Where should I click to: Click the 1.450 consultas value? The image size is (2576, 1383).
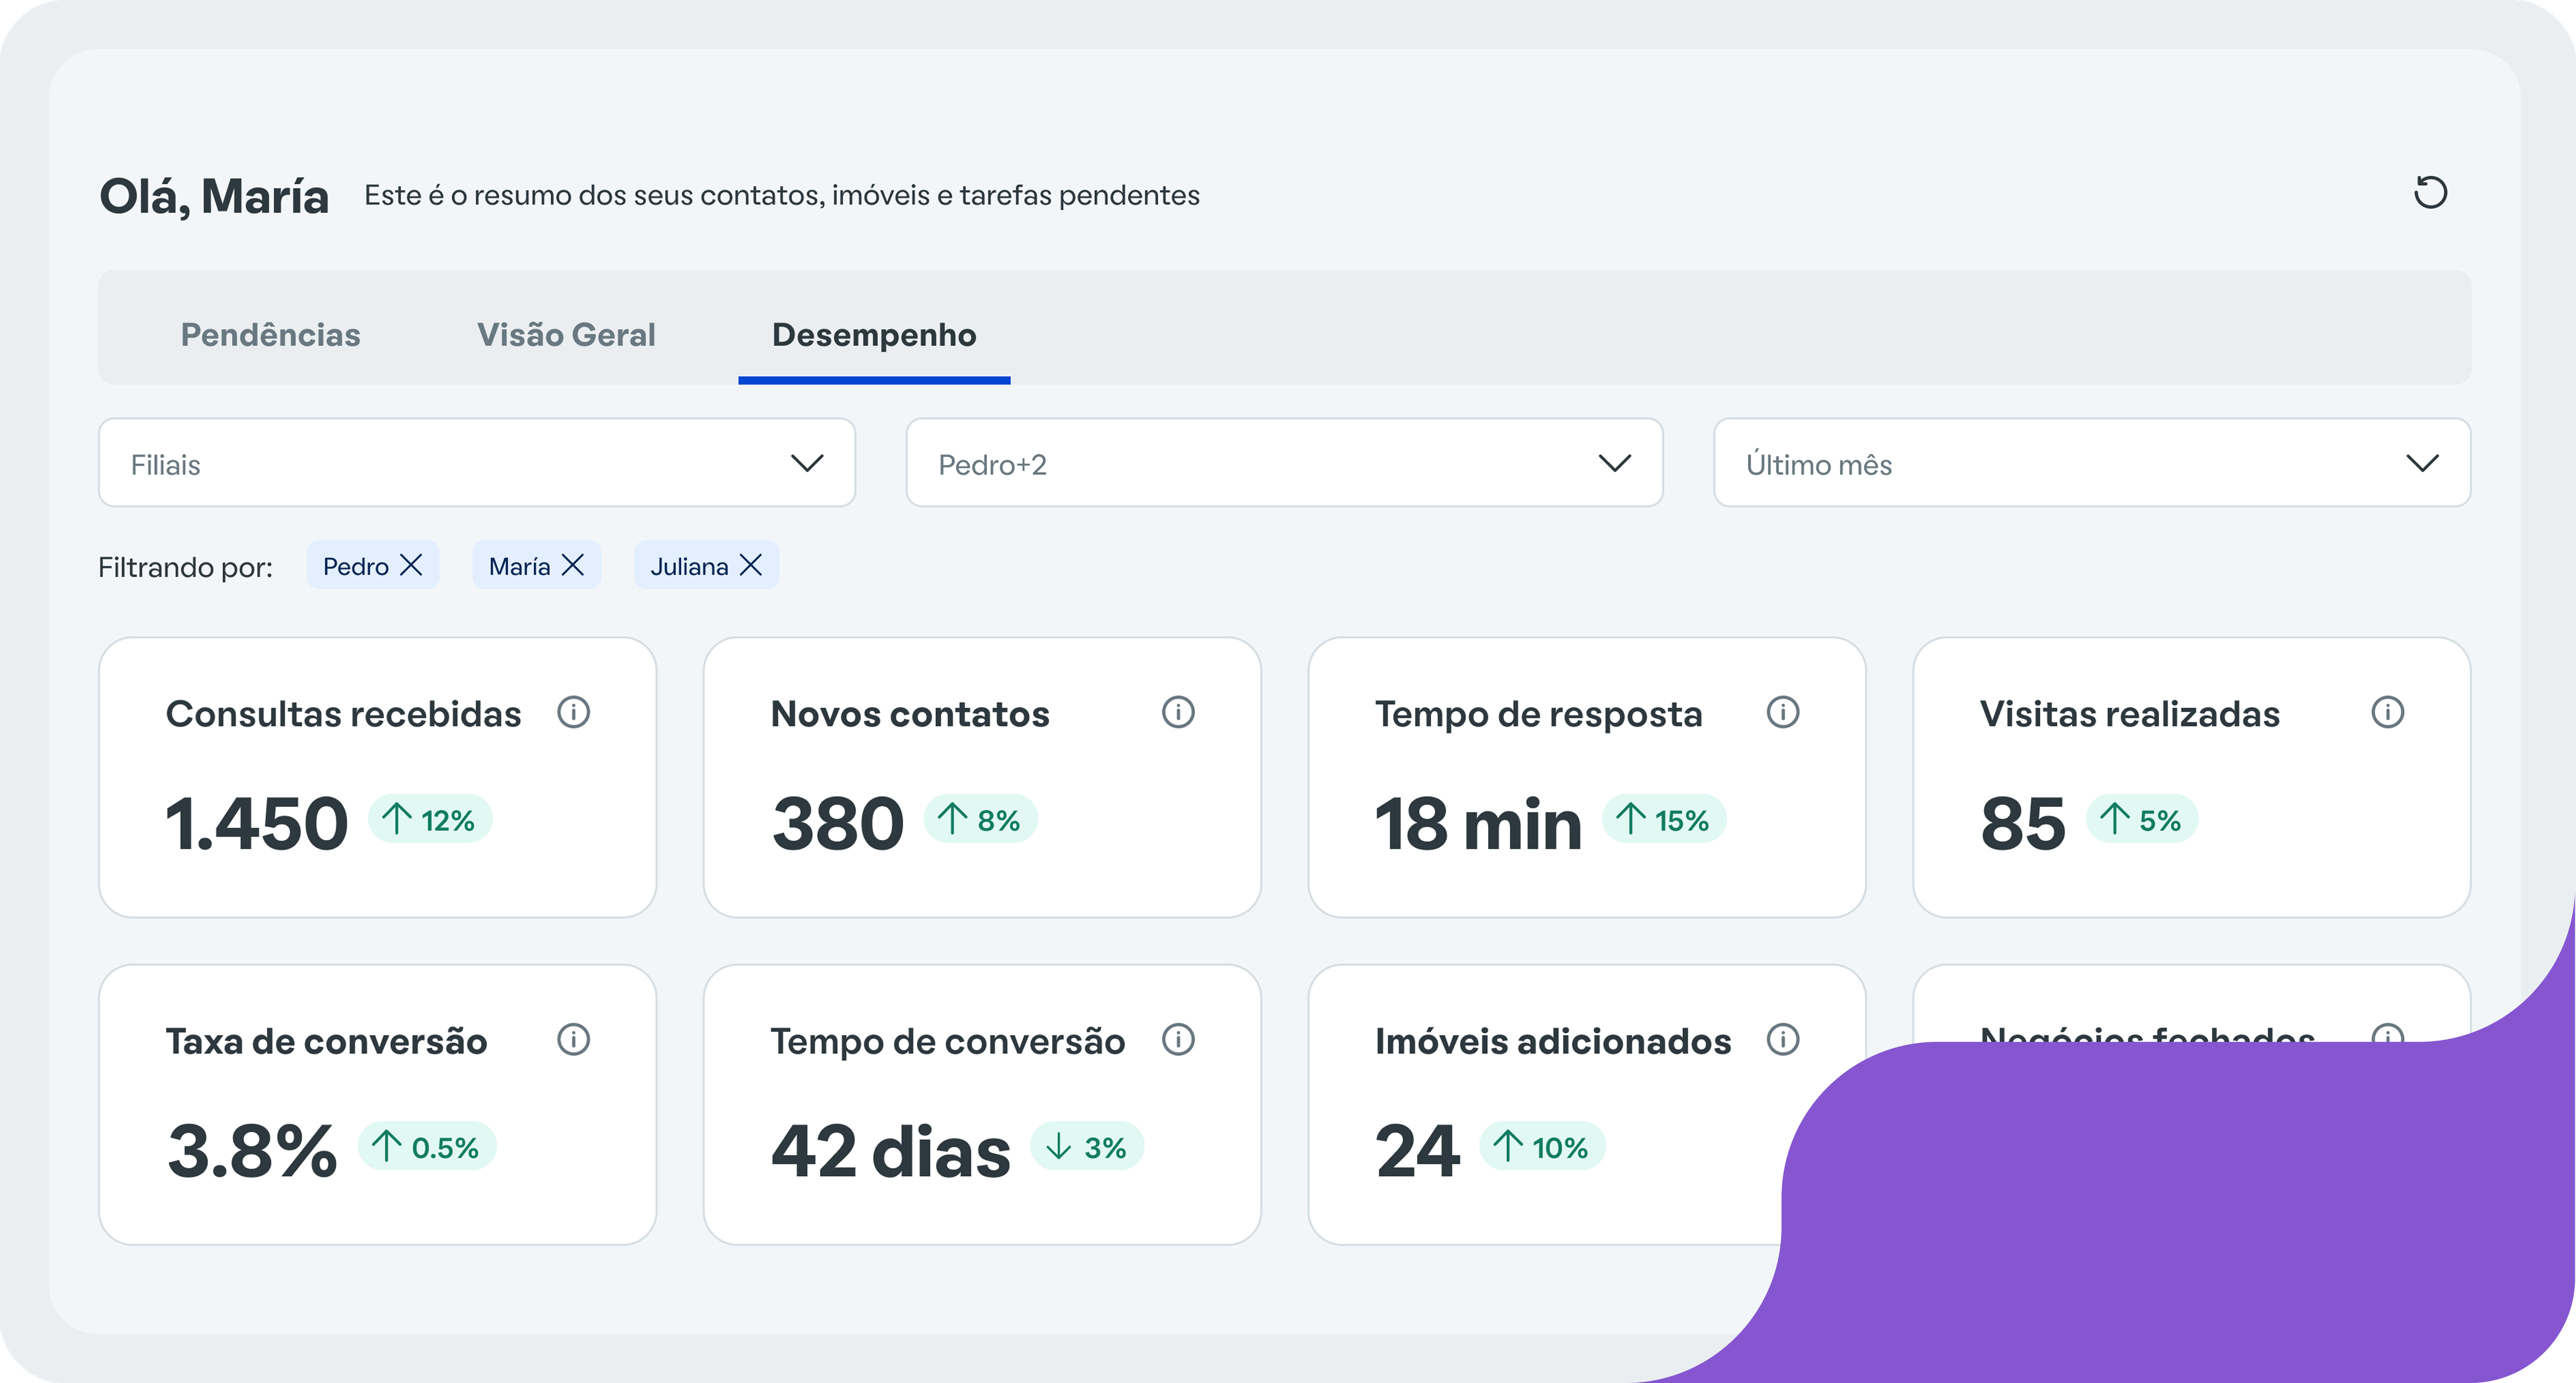pos(256,824)
